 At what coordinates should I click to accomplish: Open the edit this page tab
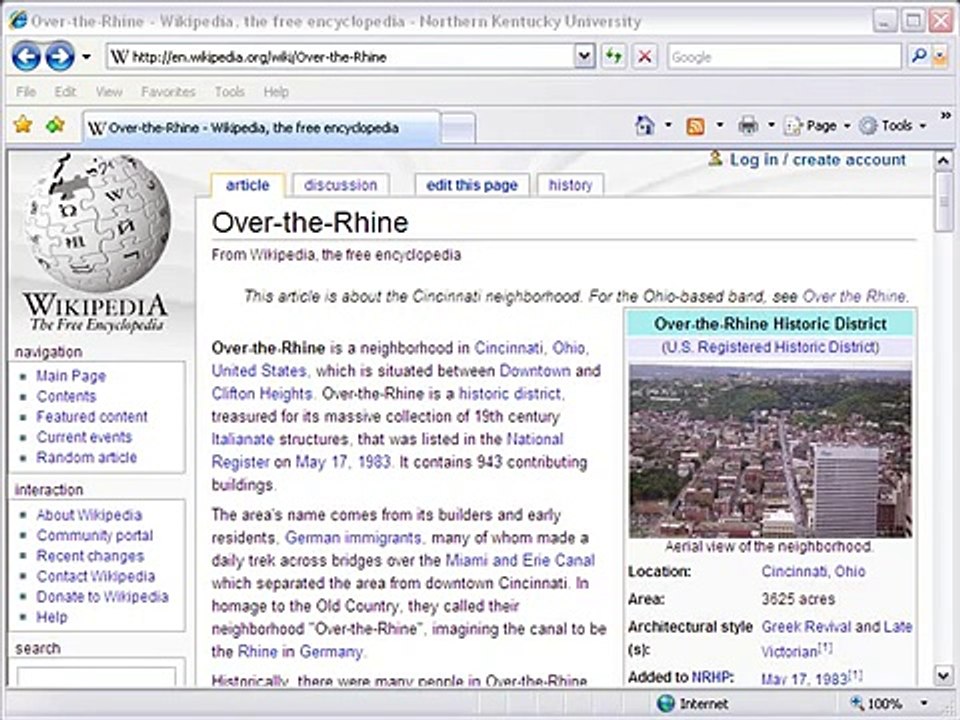tap(471, 185)
